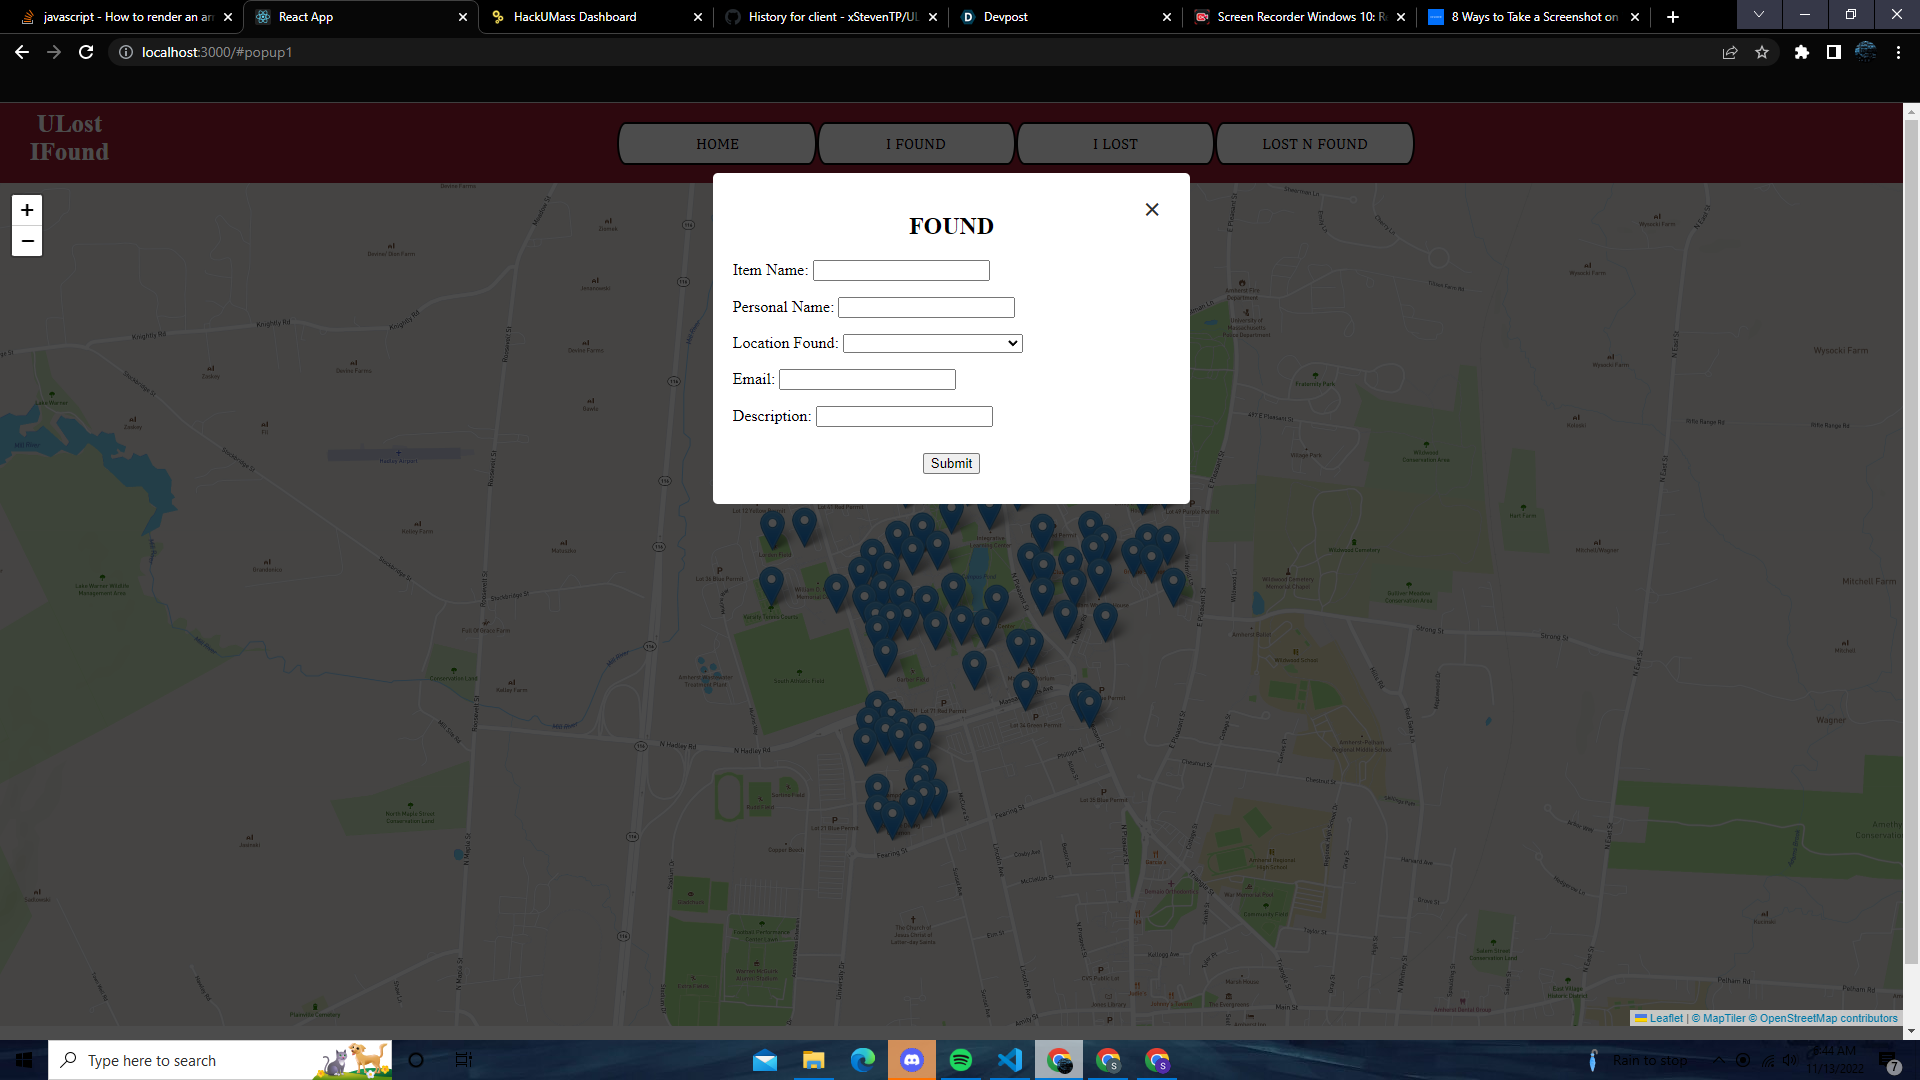Screen dimensions: 1920x1080
Task: Open the Chrome extensions puzzle icon
Action: pyautogui.click(x=1801, y=52)
